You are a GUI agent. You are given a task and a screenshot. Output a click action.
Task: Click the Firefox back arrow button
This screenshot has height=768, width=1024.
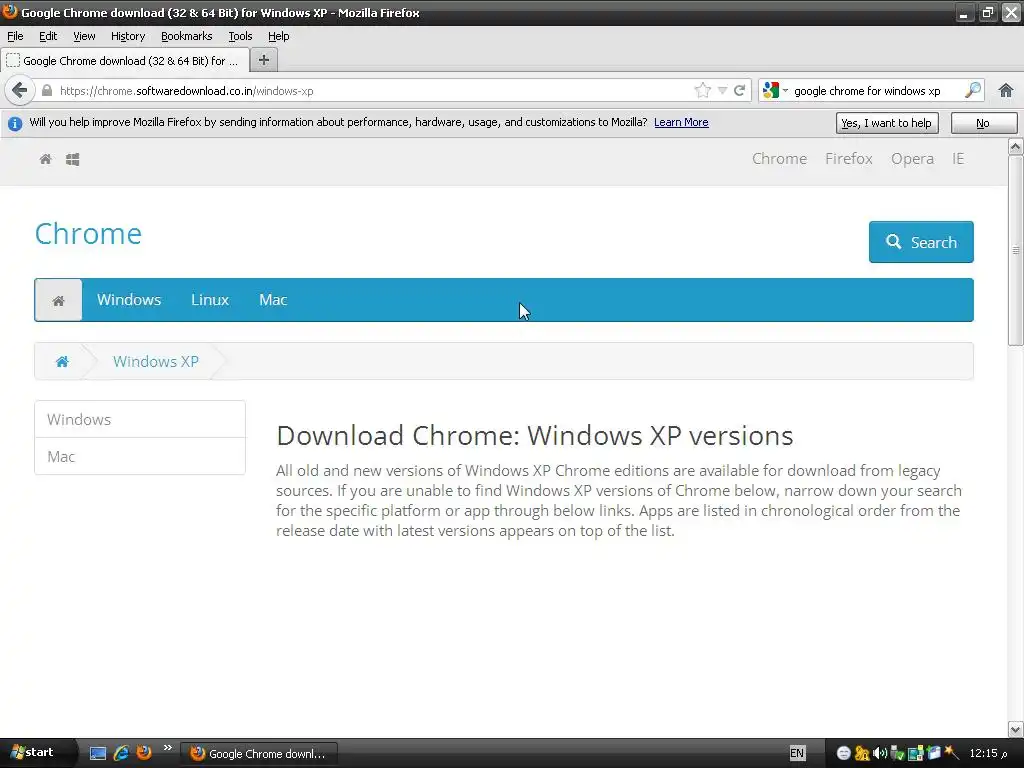tap(20, 90)
